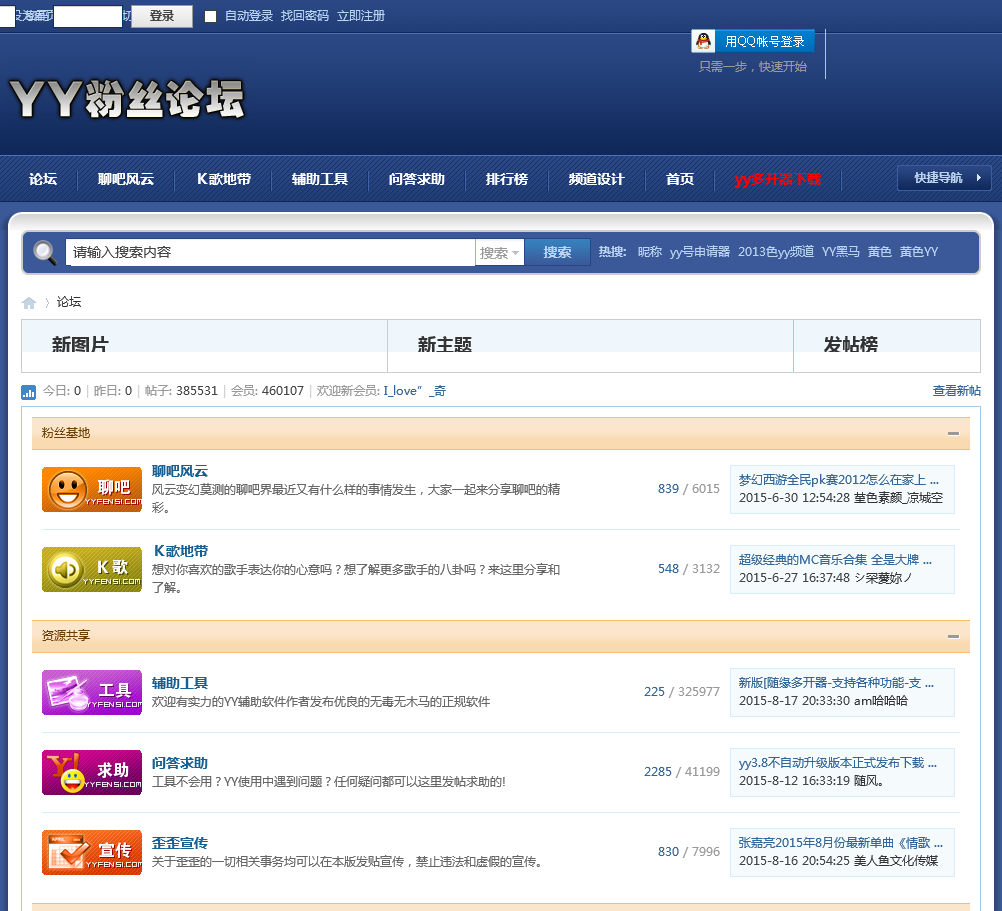Open the 歪歪宣传 forum title link
The image size is (1002, 911).
180,843
